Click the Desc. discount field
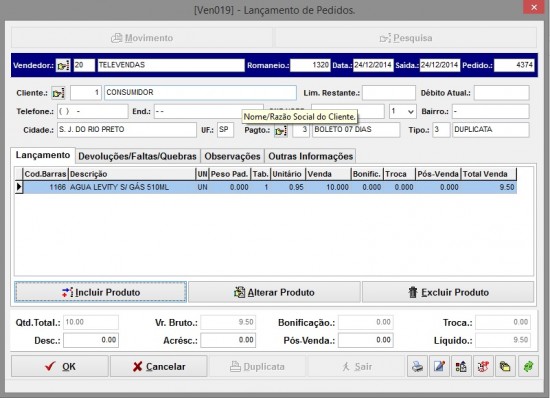Viewport: 550px width, 398px height. point(91,340)
